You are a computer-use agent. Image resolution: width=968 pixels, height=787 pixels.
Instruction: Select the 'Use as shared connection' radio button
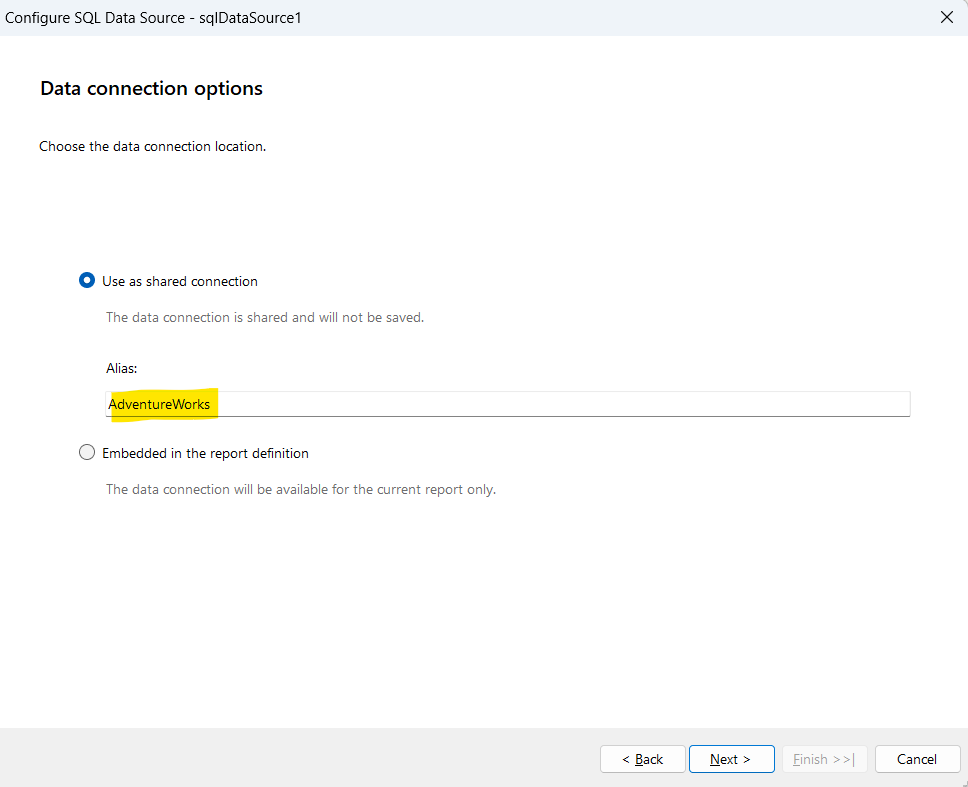87,281
